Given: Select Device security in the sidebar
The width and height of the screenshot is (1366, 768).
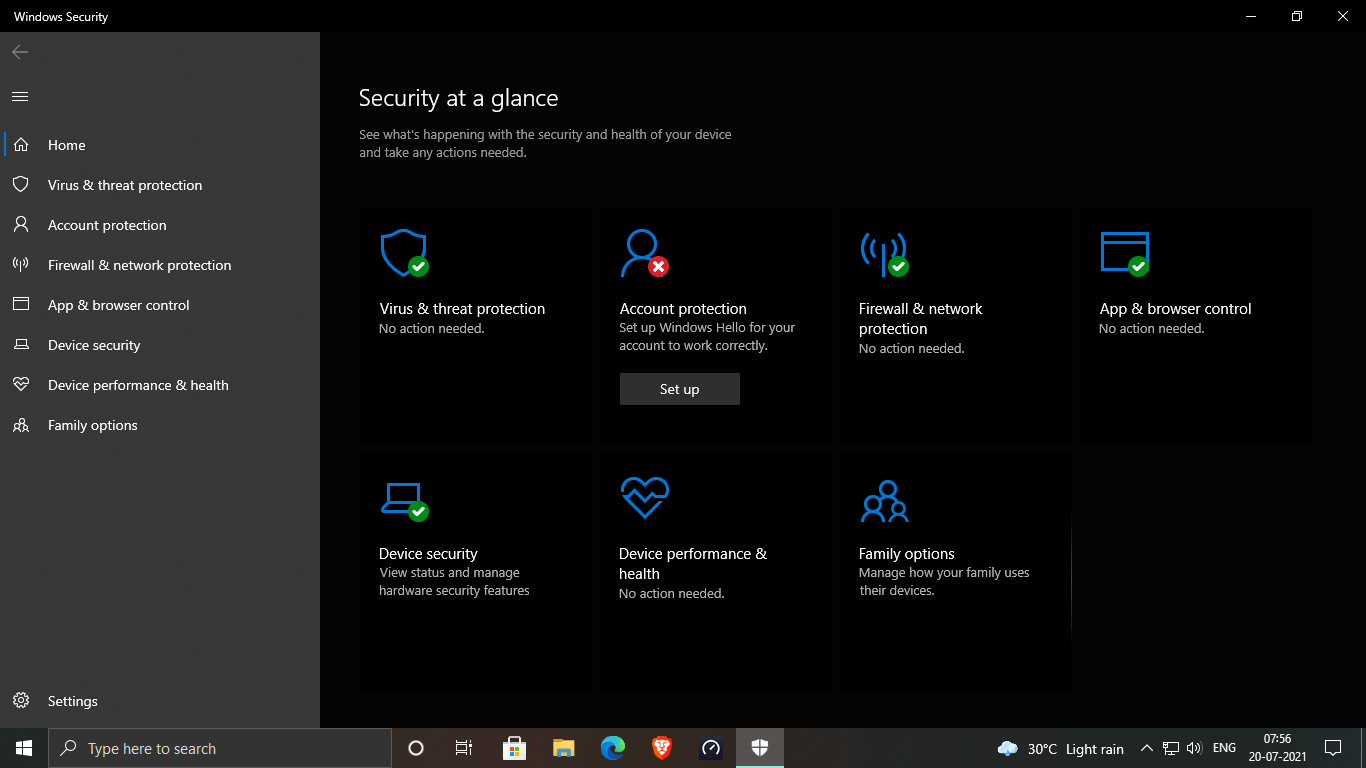Looking at the screenshot, I should point(160,345).
